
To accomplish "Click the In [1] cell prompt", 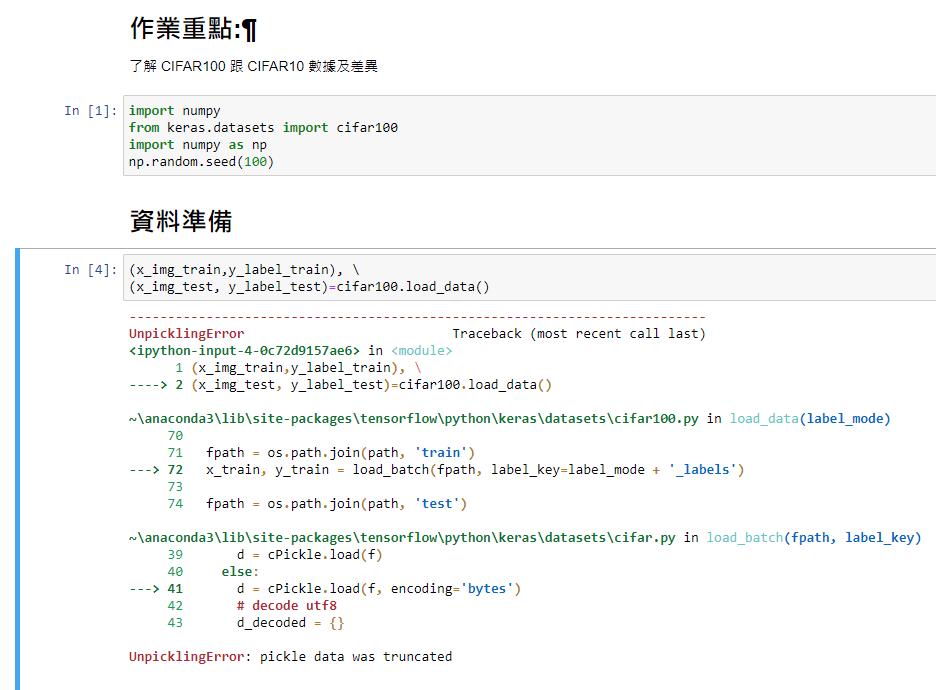I will pos(91,110).
